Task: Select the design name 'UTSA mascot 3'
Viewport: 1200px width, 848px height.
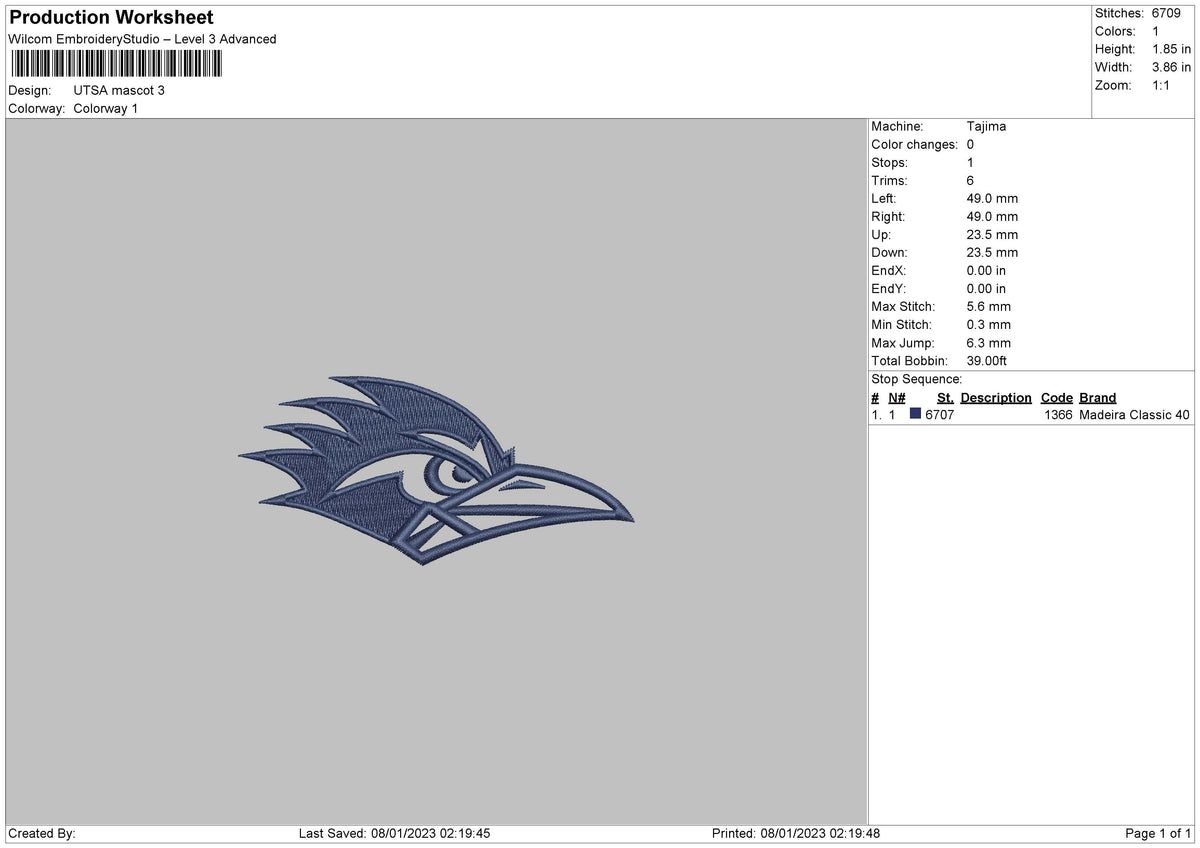Action: pos(119,90)
